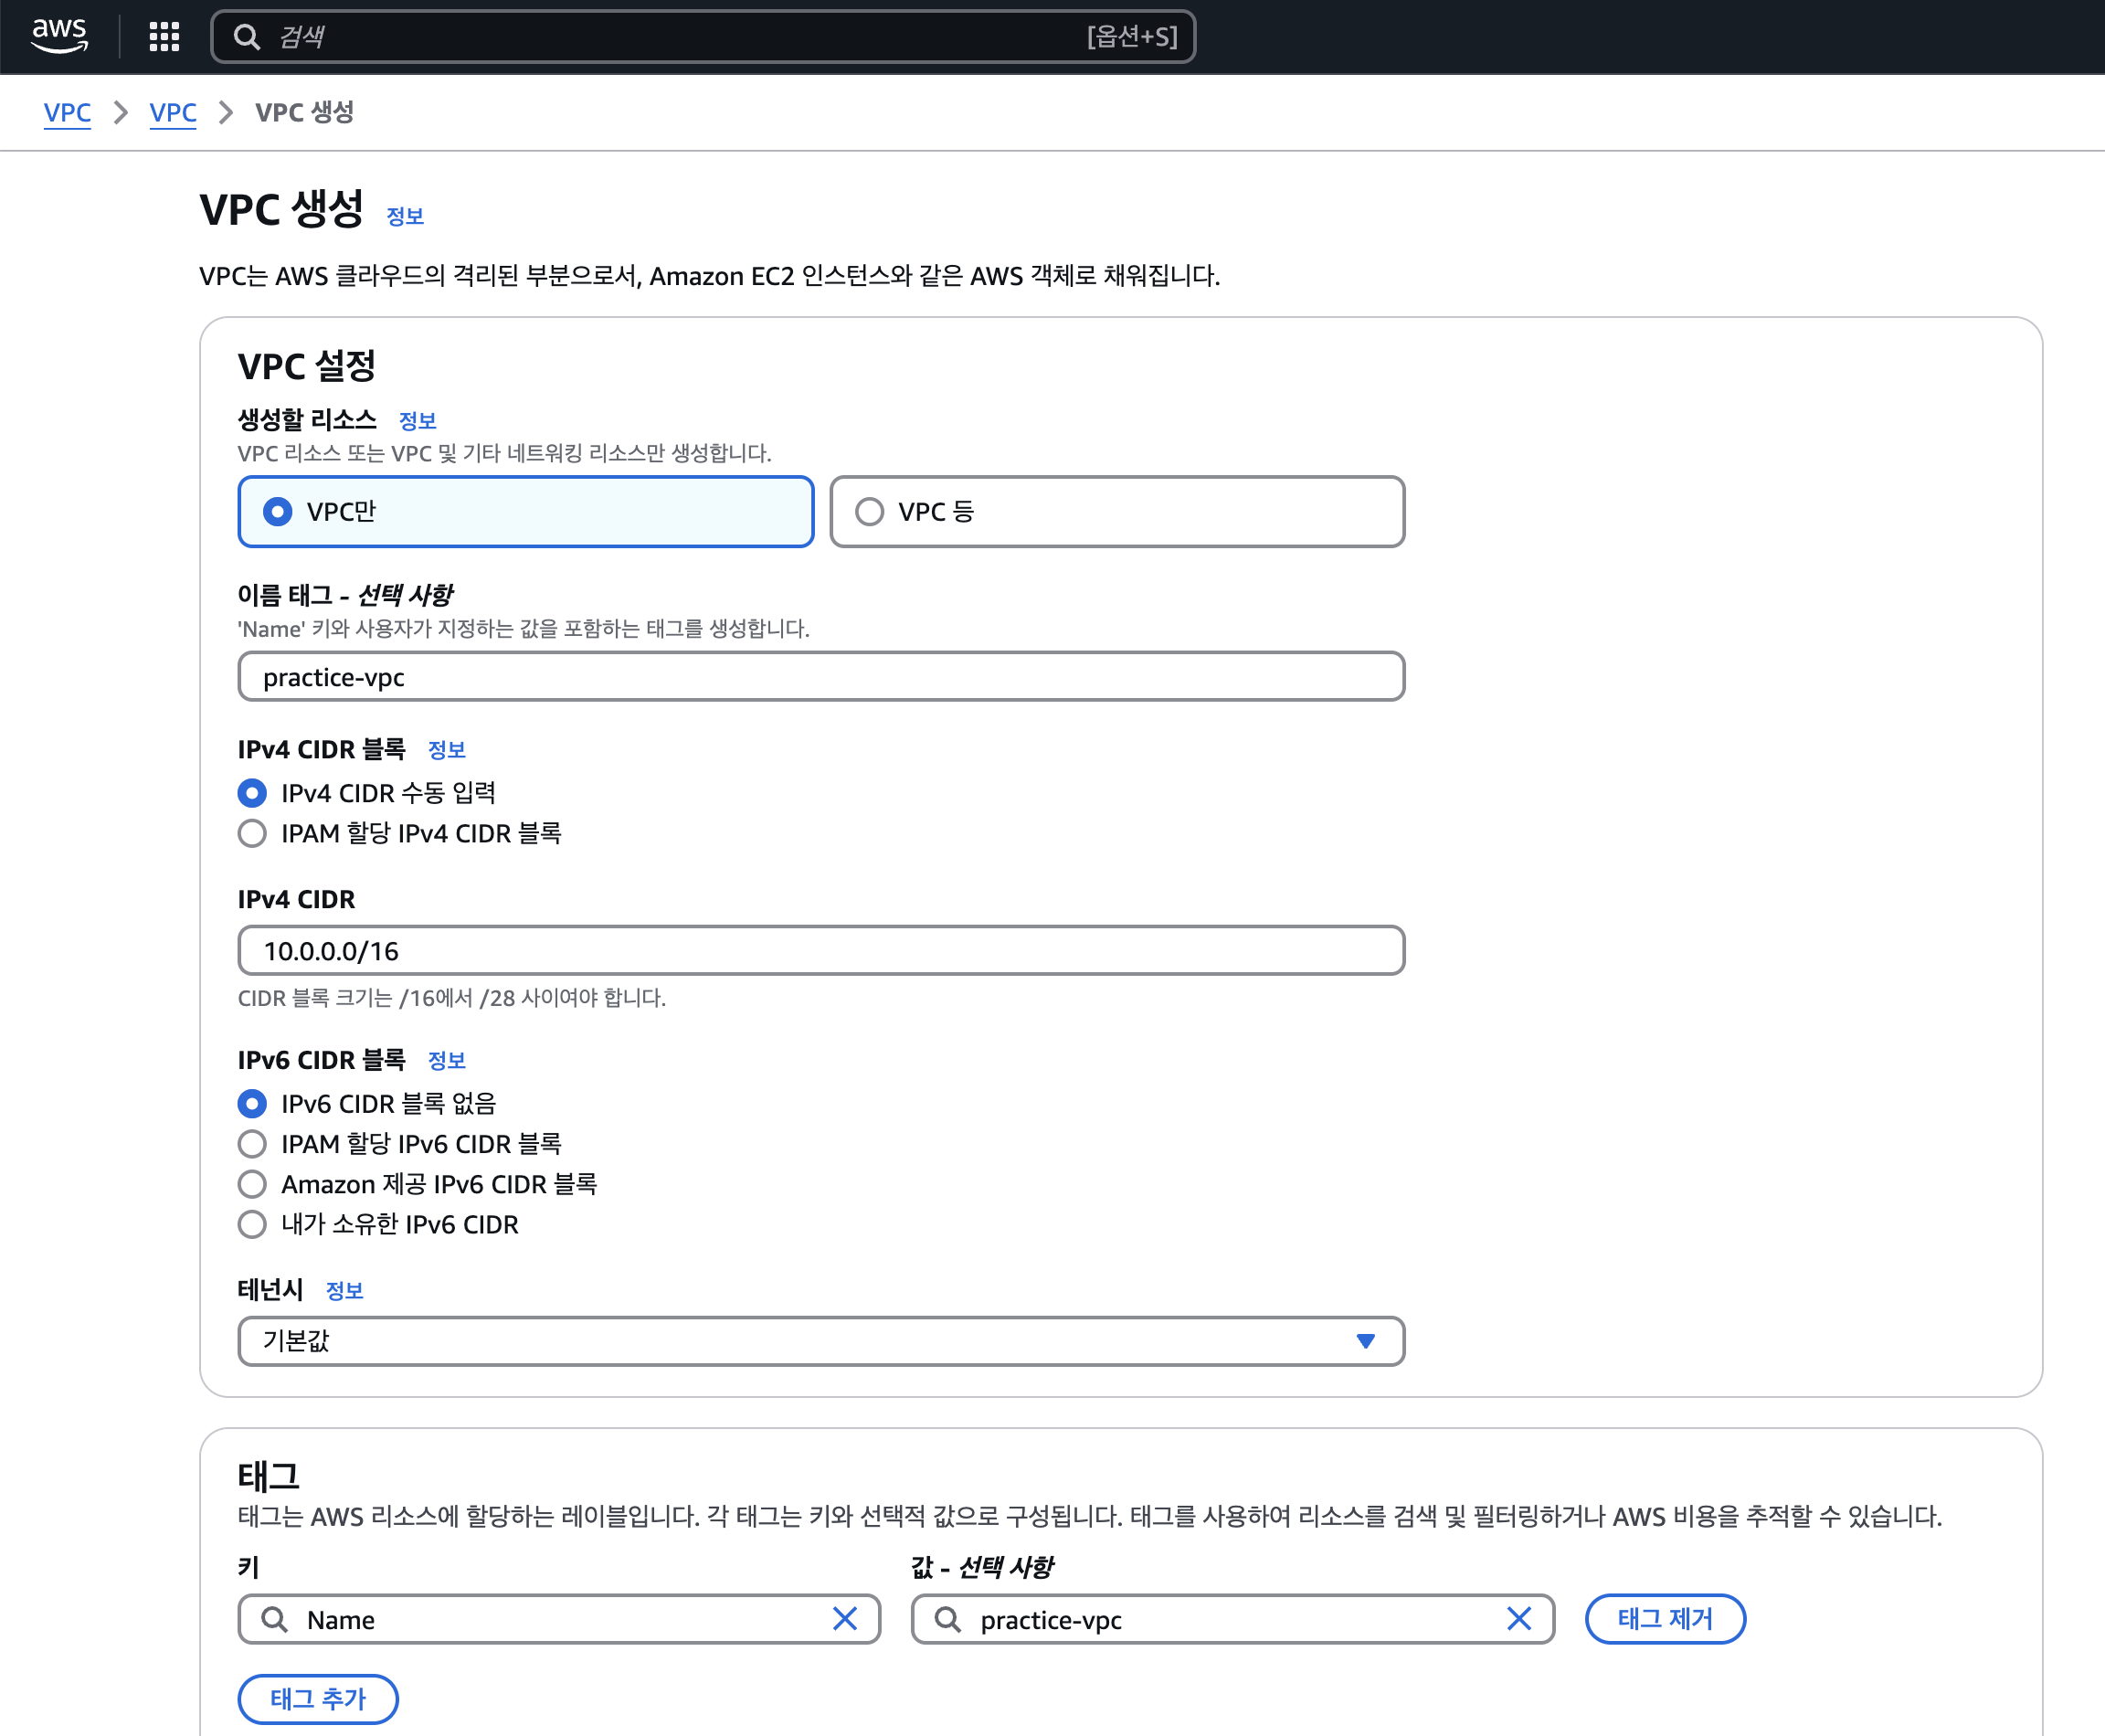This screenshot has width=2105, height=1736.
Task: Select 'Amazon 제공 IPv6 CIDR 블록' radio
Action: click(253, 1184)
